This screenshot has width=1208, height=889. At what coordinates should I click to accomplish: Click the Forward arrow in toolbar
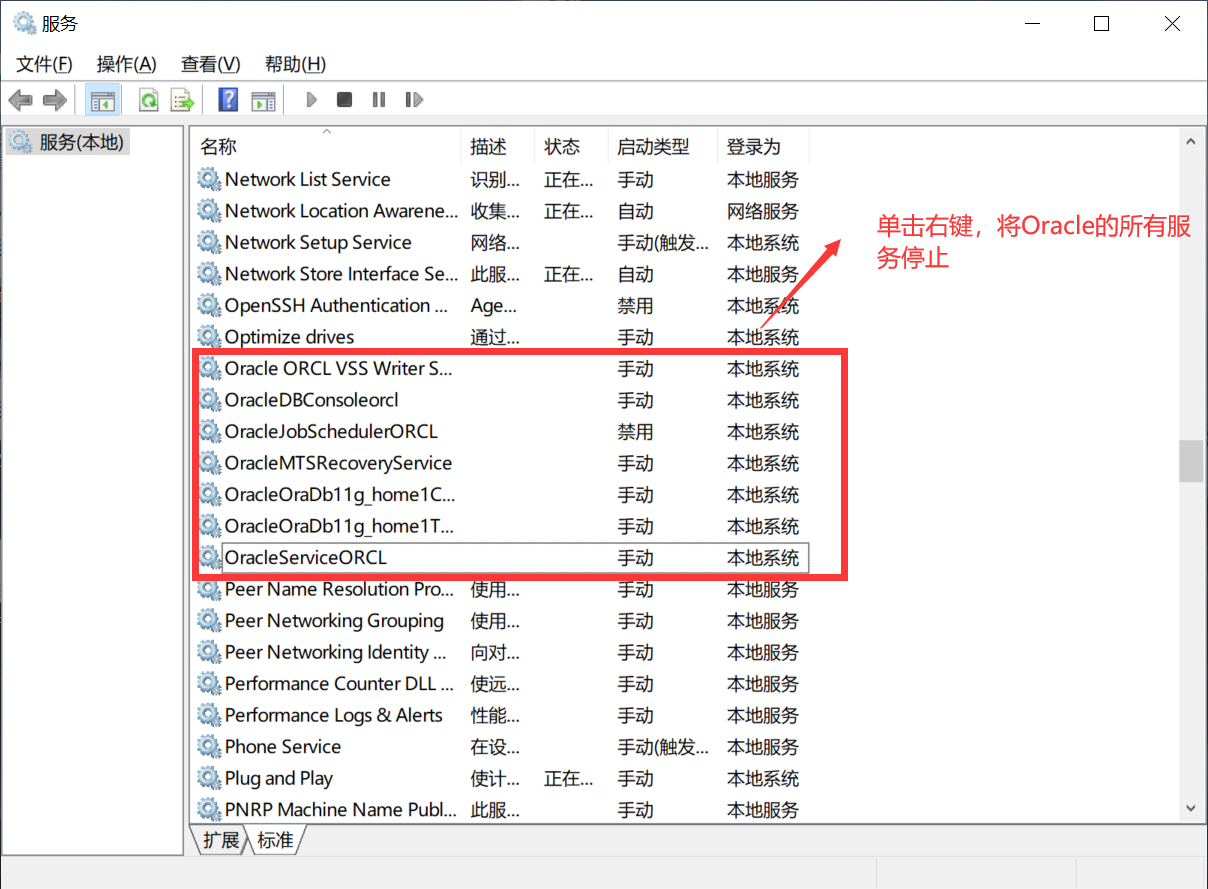coord(55,100)
